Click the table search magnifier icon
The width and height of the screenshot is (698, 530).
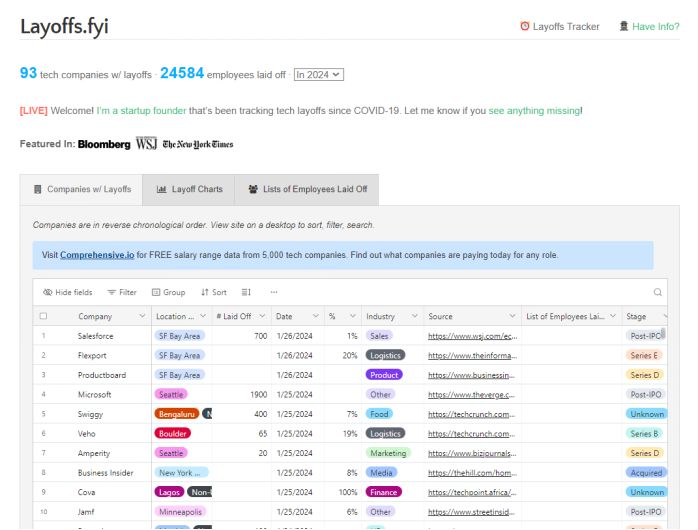coord(657,292)
